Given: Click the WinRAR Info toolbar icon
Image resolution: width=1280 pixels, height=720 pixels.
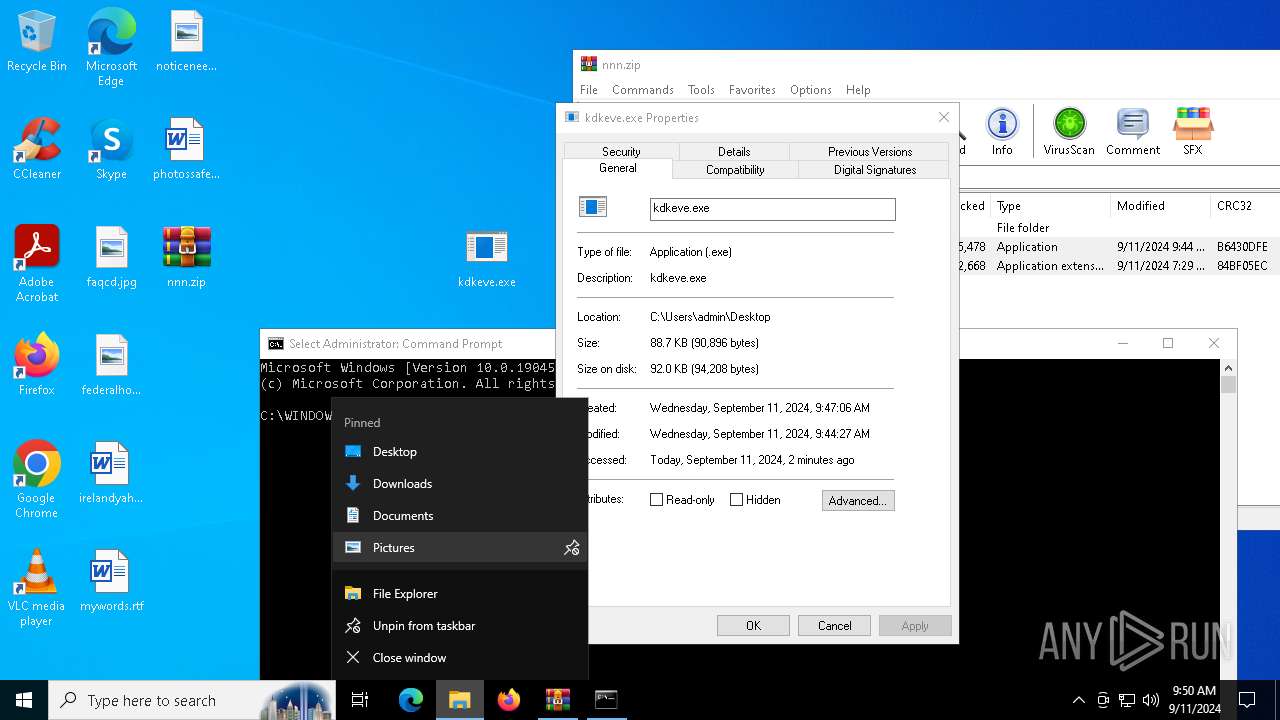Looking at the screenshot, I should tap(1002, 132).
